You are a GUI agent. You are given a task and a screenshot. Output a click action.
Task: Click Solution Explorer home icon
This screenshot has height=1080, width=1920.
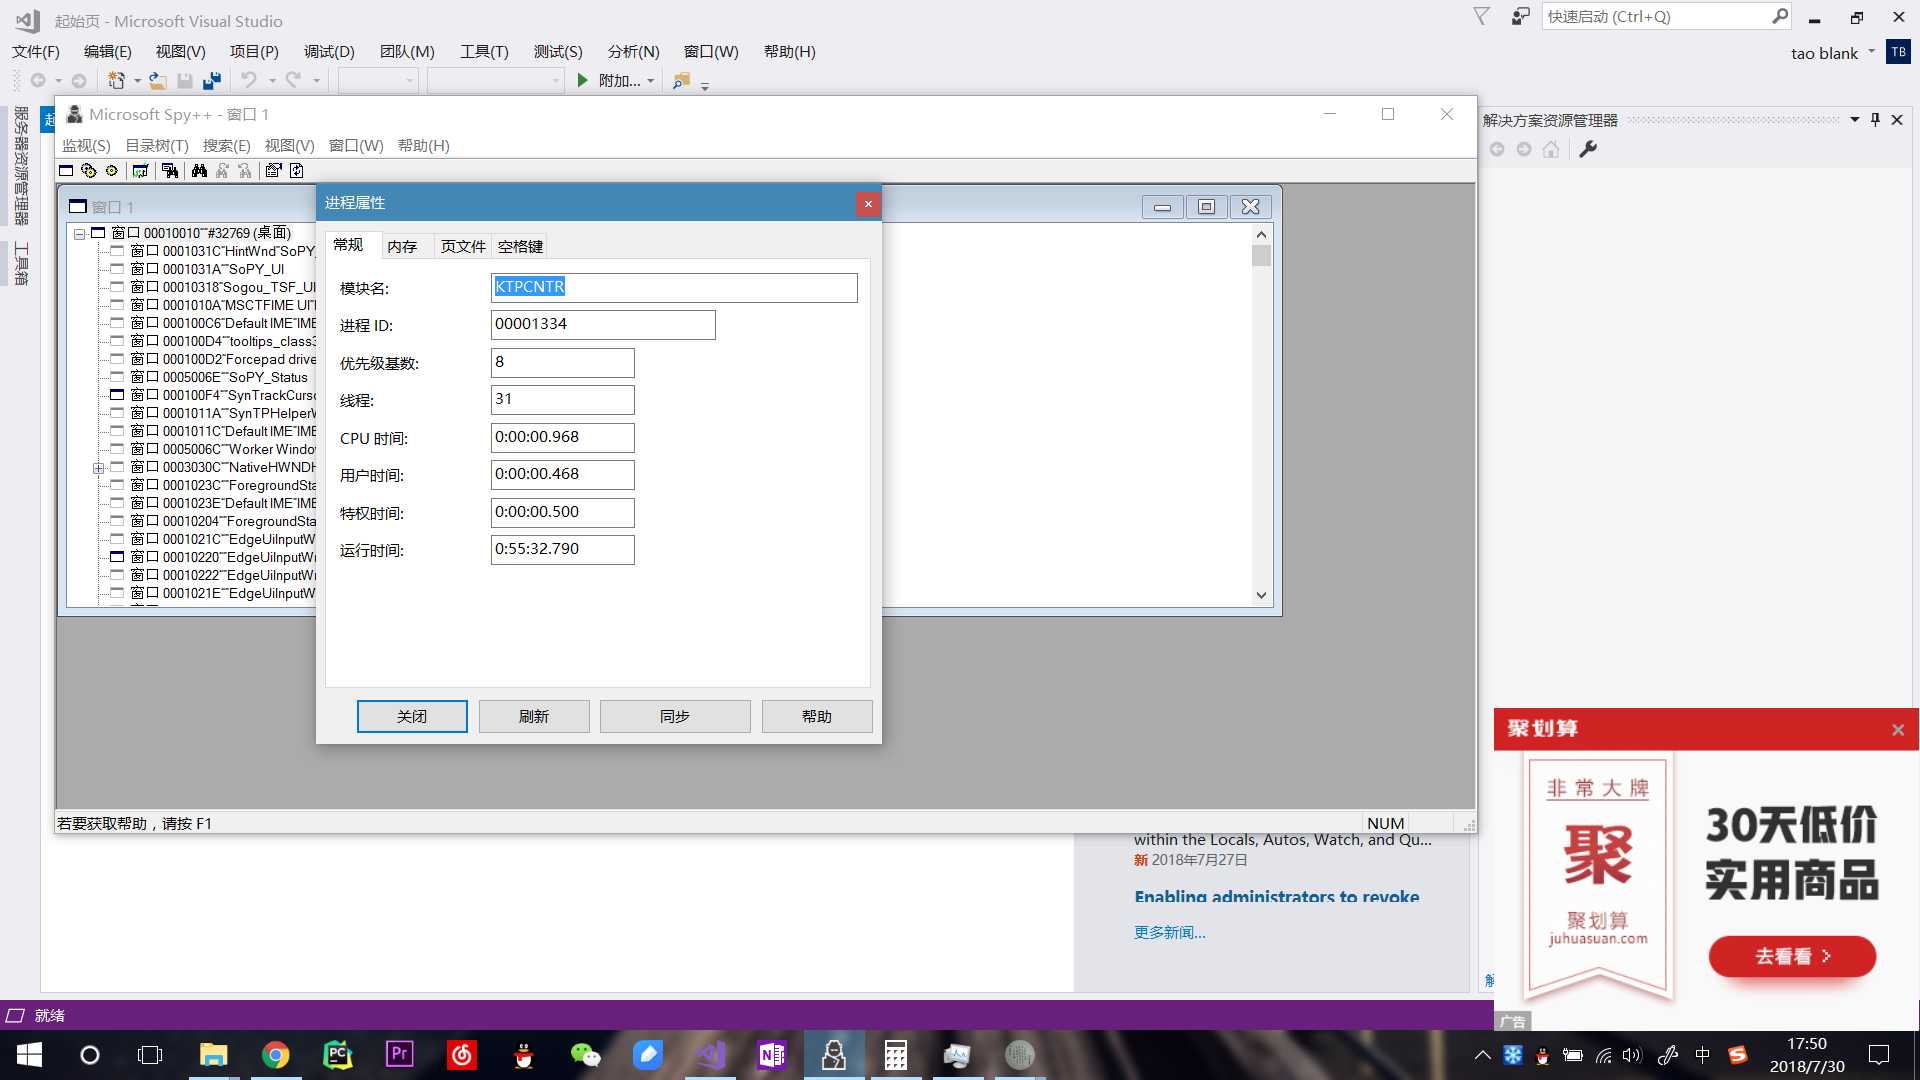(1551, 149)
